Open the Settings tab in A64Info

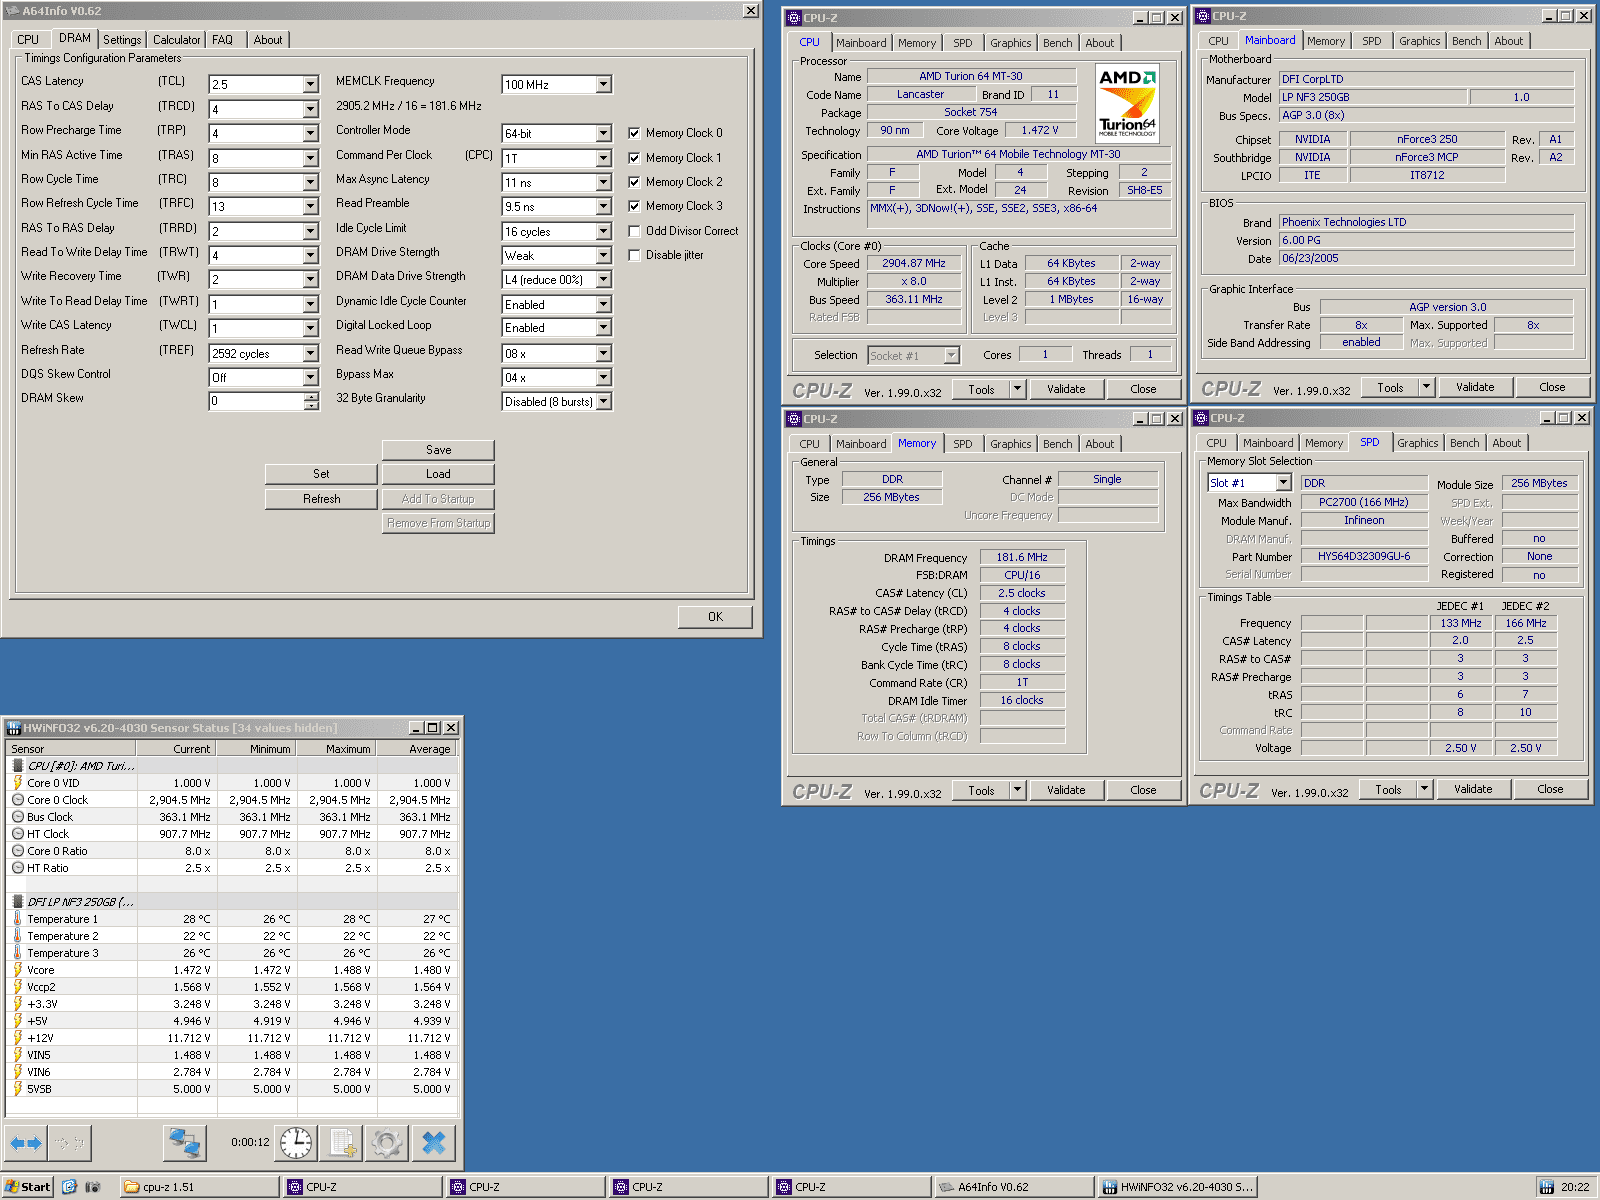point(122,40)
